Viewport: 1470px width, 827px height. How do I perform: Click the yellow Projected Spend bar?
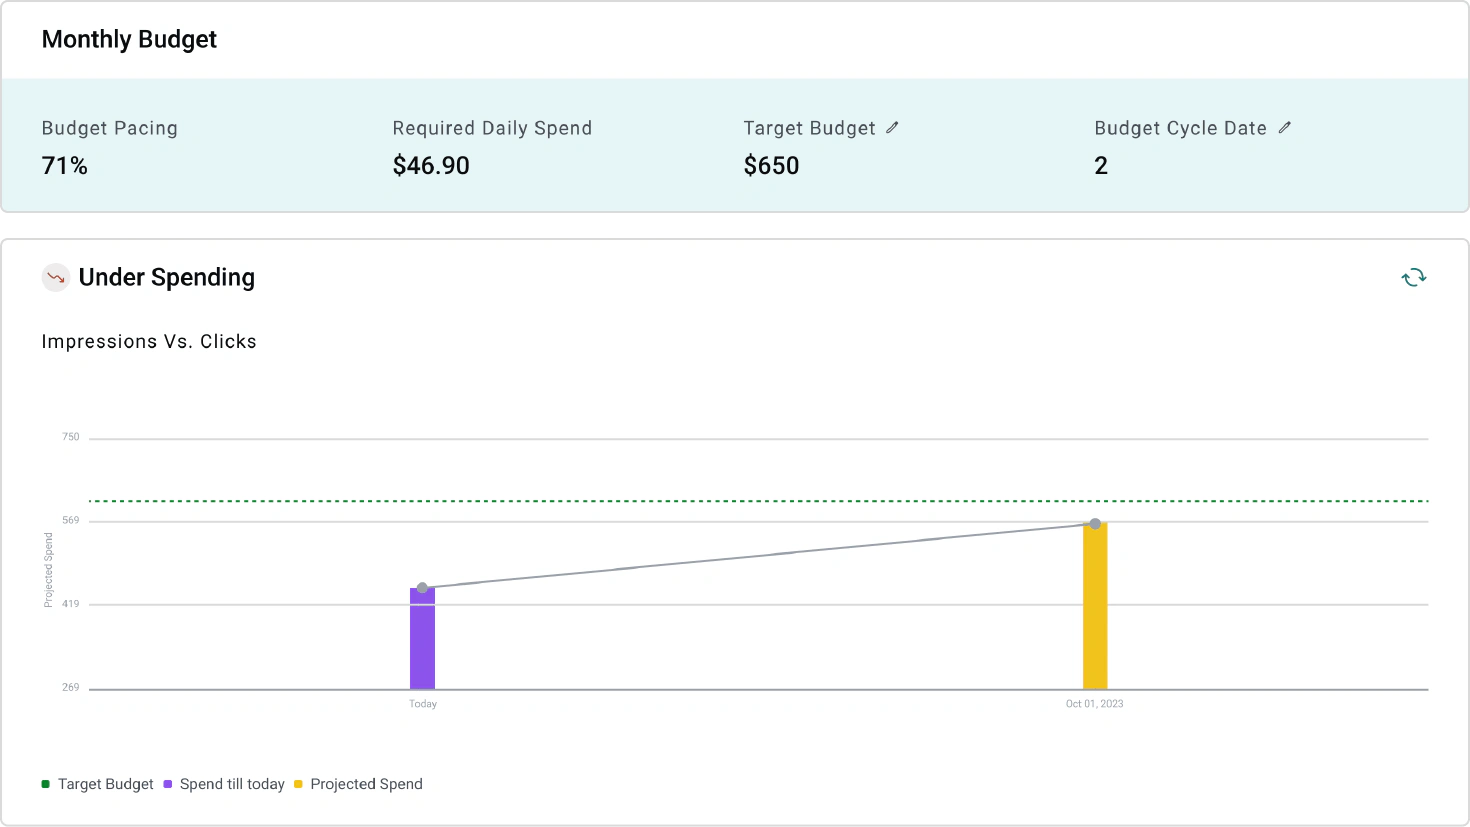(1095, 607)
